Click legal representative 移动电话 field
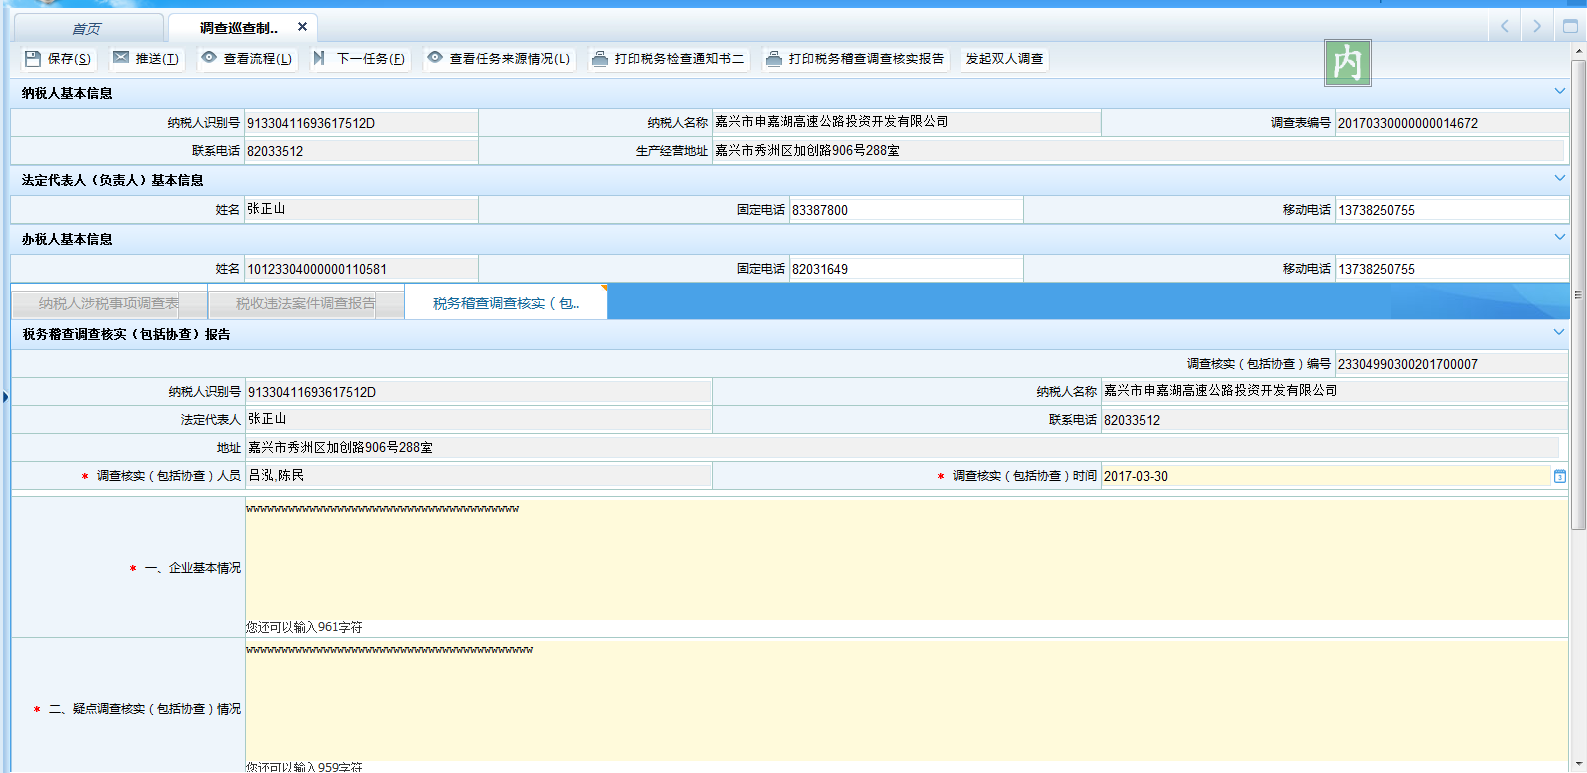This screenshot has height=773, width=1587. pos(1452,210)
